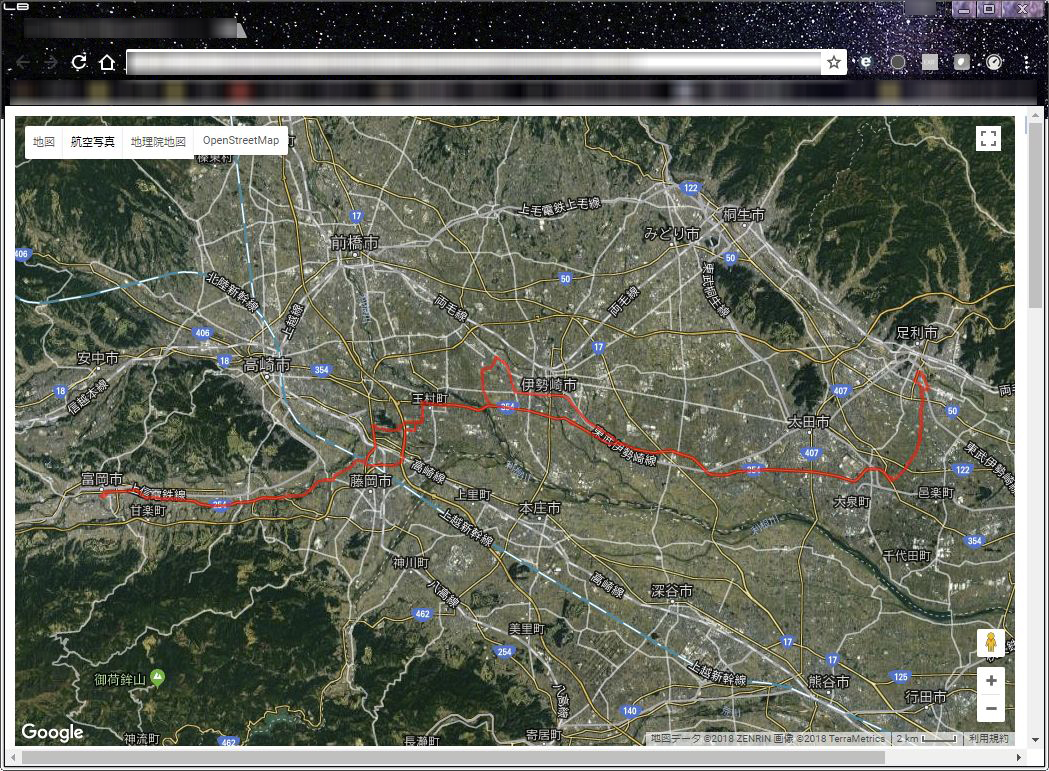
Task: Open the browser home page
Action: [x=107, y=62]
